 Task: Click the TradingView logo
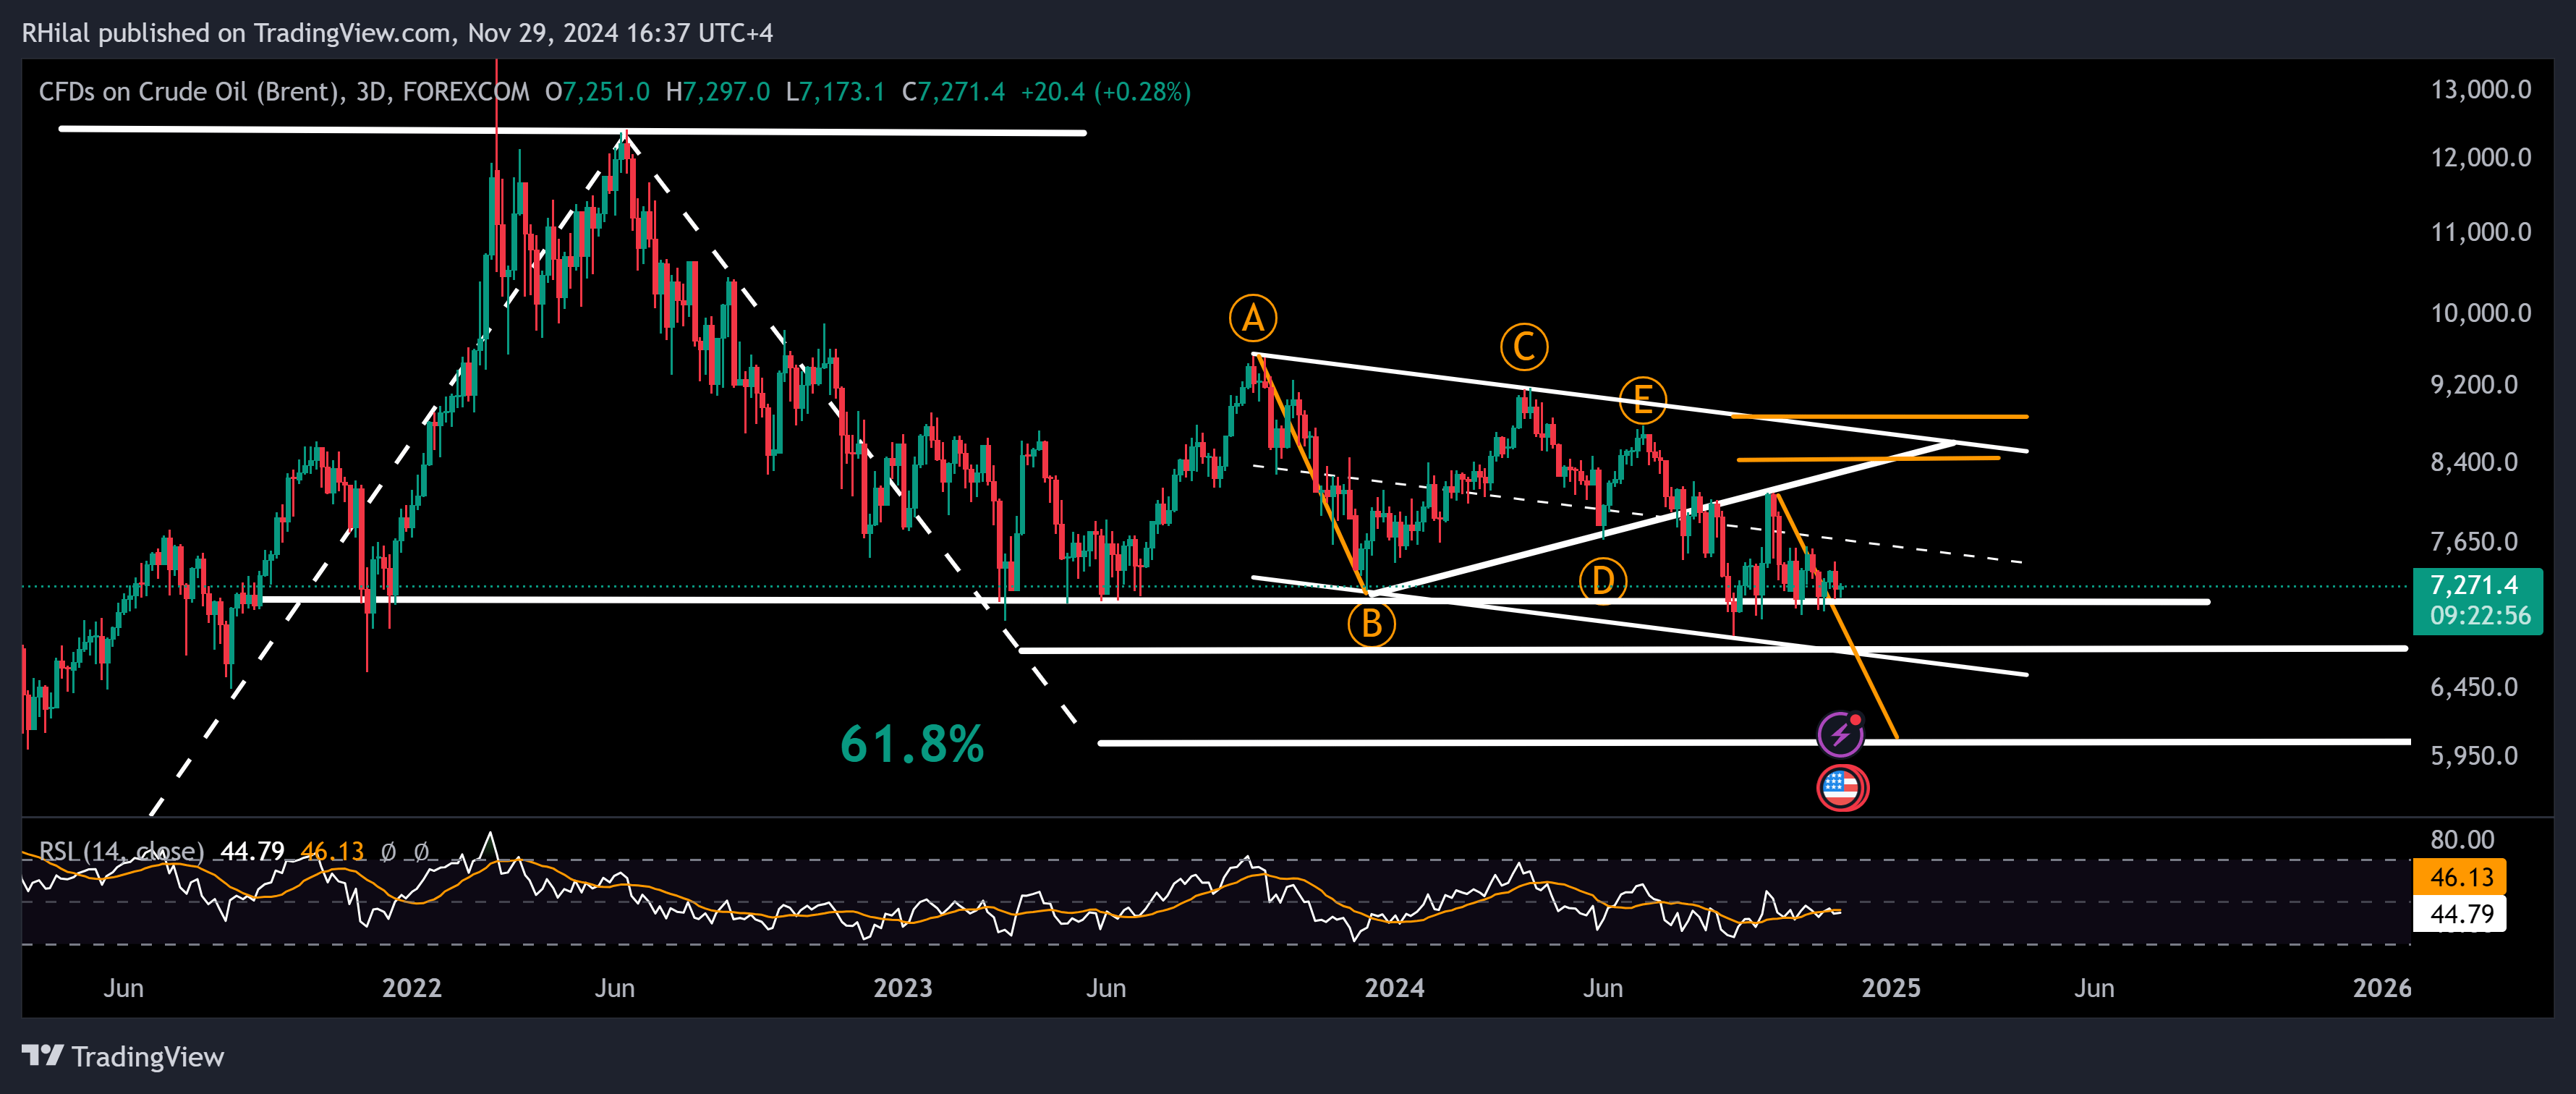point(123,1056)
